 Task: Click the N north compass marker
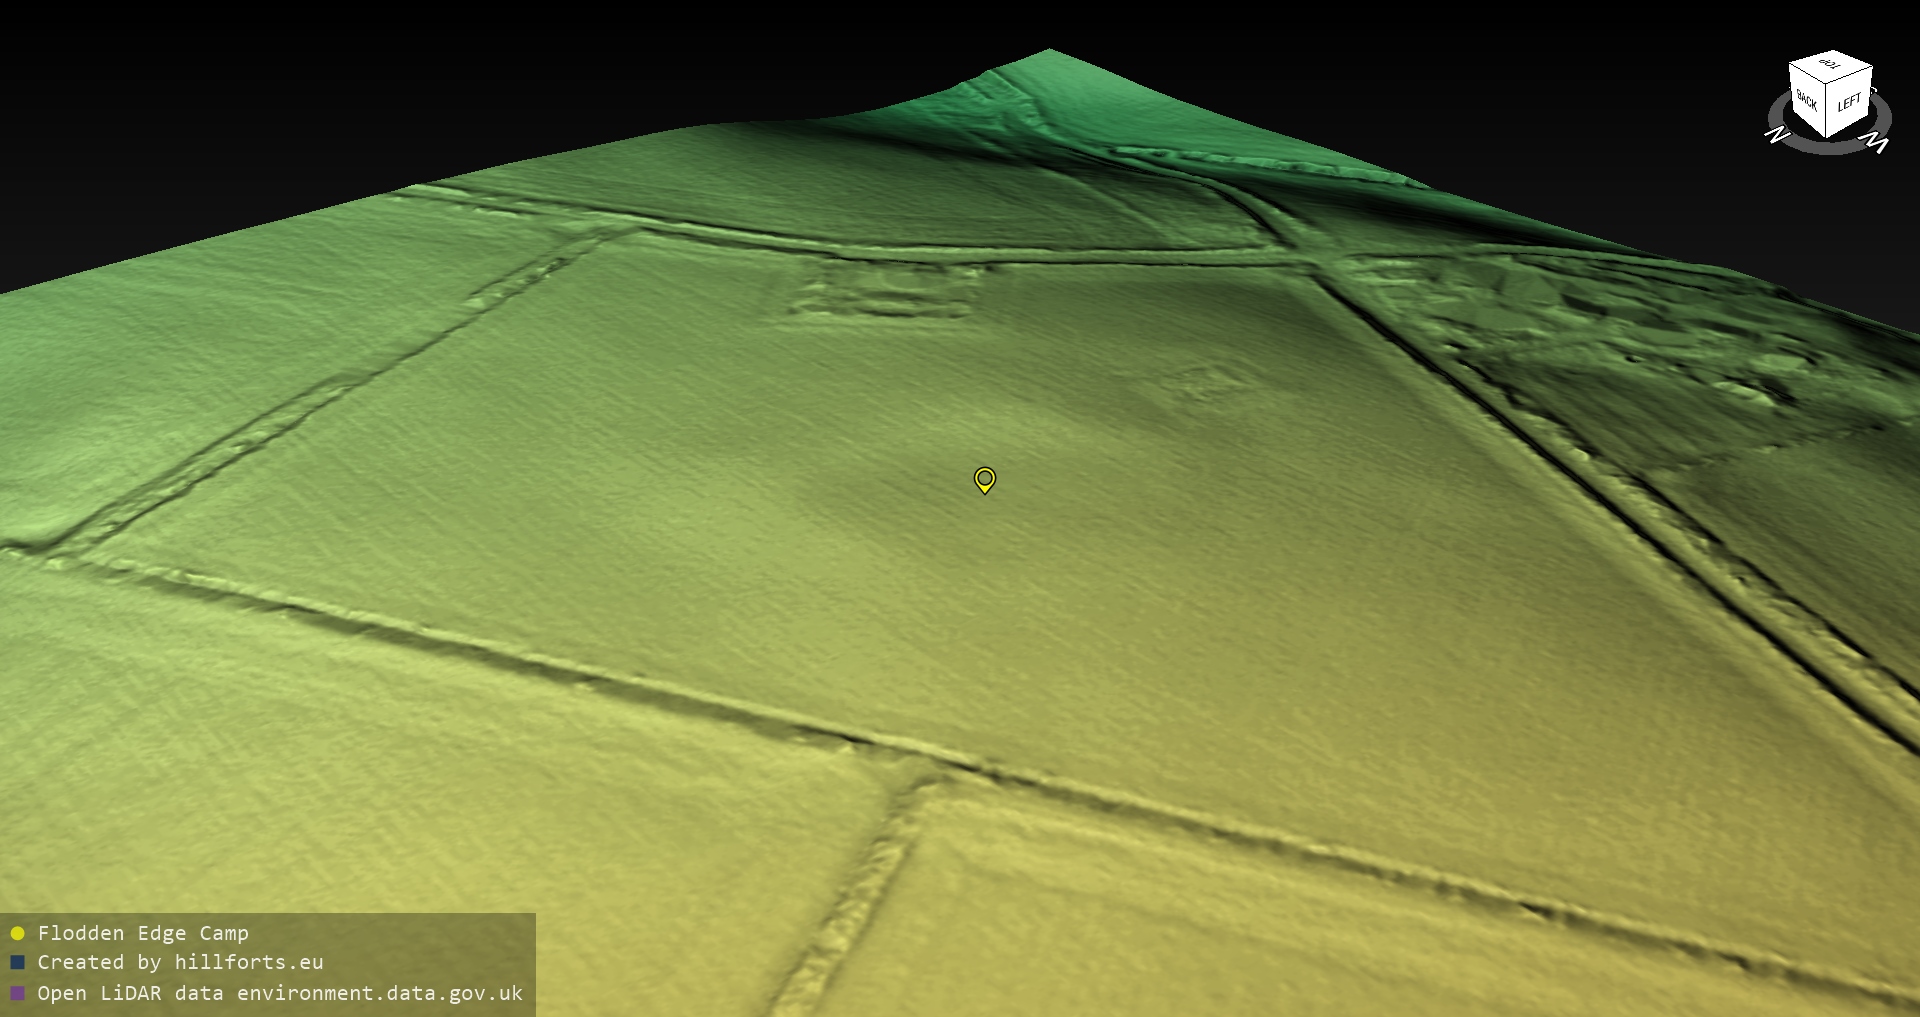pos(1776,135)
